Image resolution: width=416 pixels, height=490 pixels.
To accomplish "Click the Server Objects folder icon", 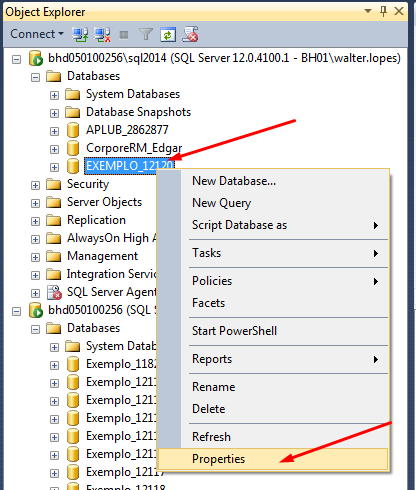I will 54,202.
